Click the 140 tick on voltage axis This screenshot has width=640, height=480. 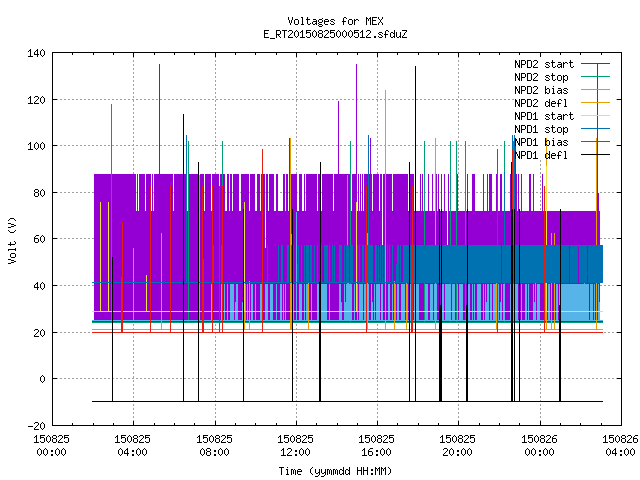36,53
